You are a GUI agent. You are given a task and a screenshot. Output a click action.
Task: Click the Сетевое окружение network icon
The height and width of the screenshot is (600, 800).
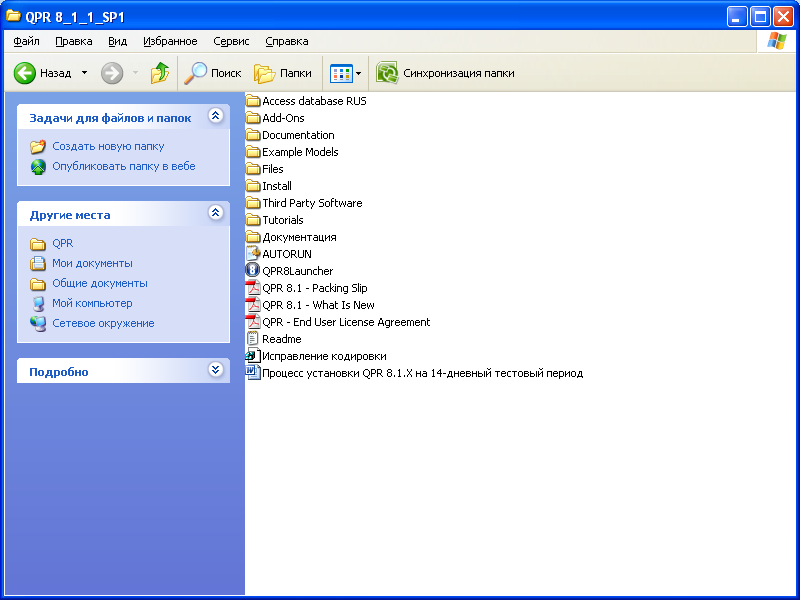[x=38, y=323]
